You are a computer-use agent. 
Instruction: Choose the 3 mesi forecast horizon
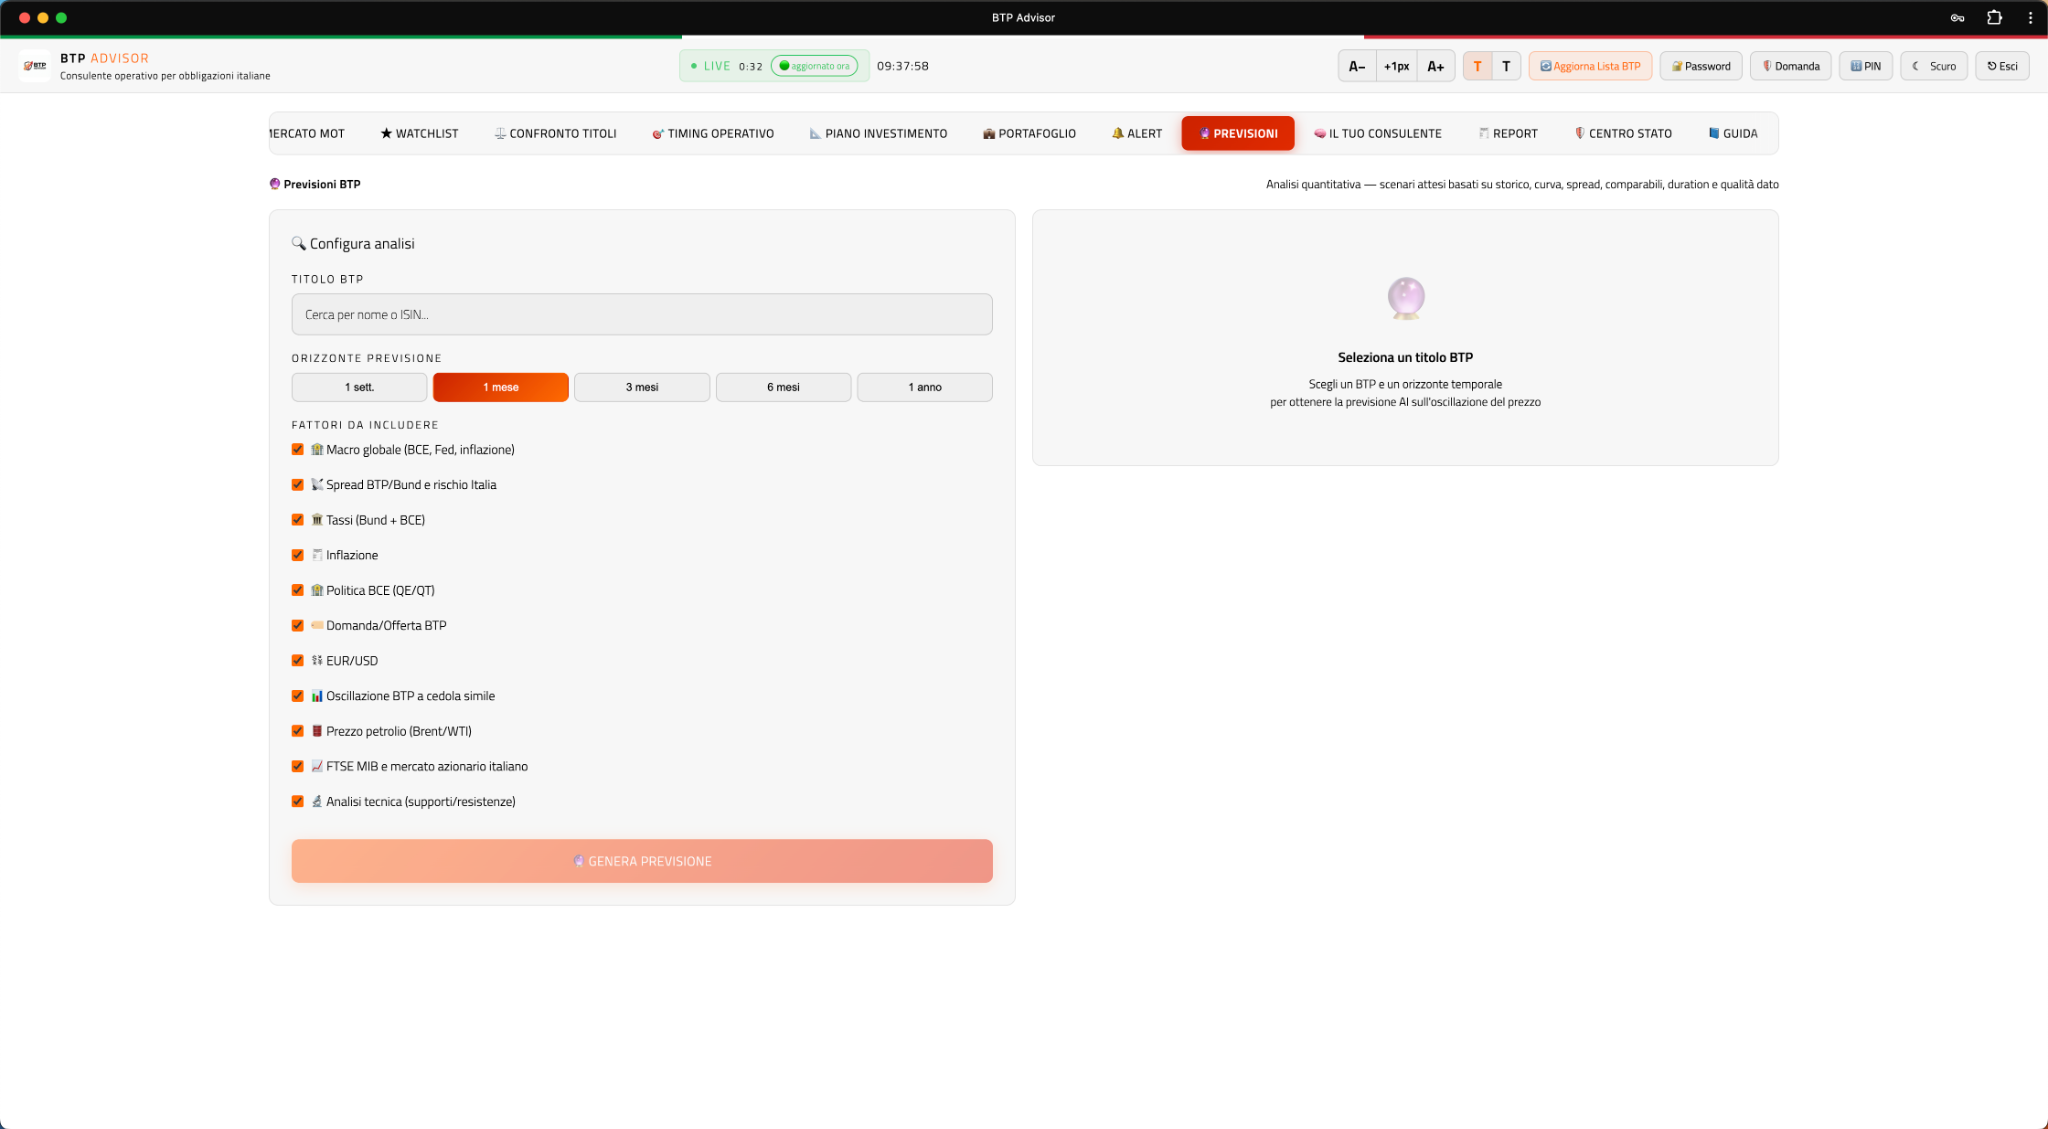pos(641,387)
